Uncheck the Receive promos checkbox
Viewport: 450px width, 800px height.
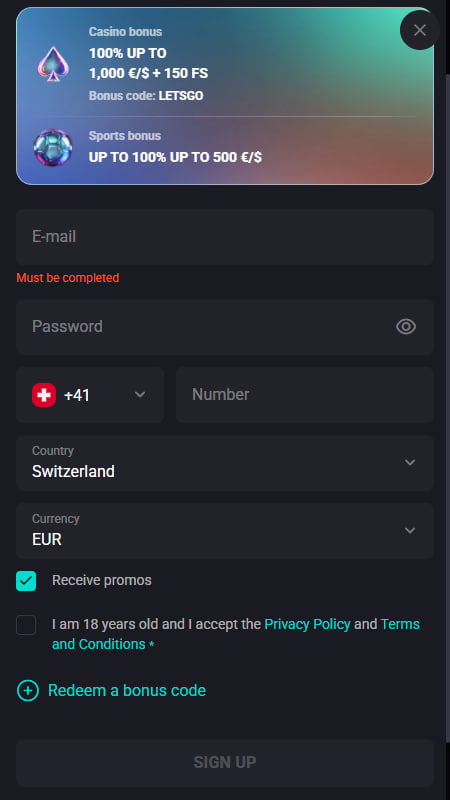pos(26,581)
